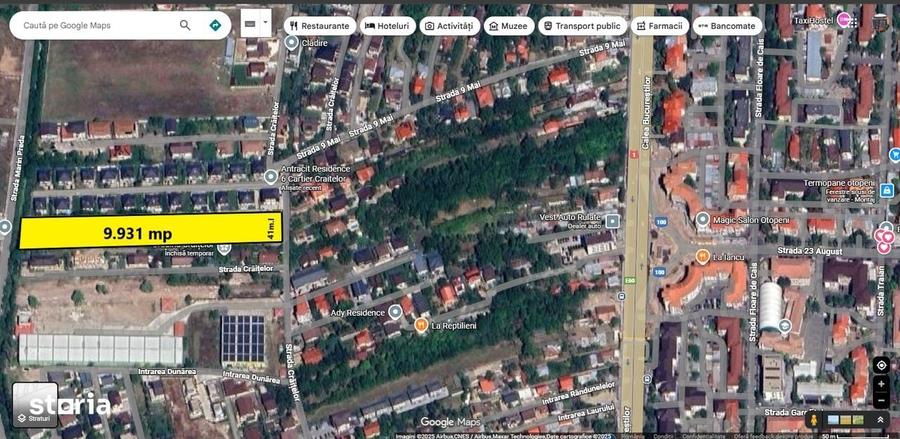Select the Vest Auto Rulate dealer pin

click(x=612, y=220)
